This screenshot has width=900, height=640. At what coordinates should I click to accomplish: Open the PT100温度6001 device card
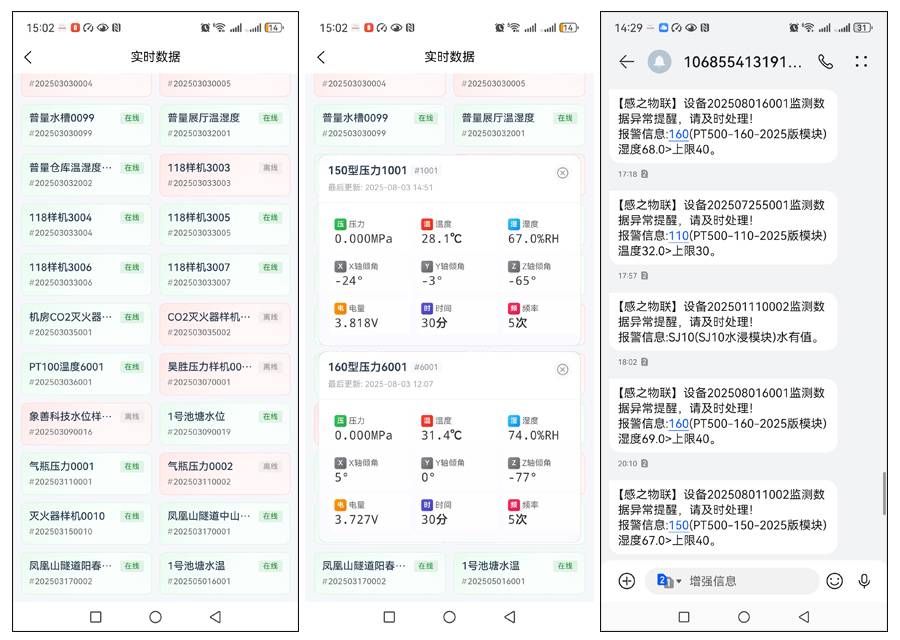pyautogui.click(x=83, y=373)
